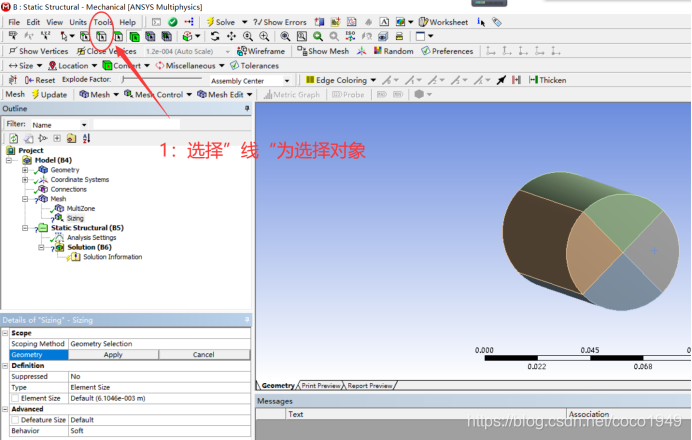The height and width of the screenshot is (440, 692).
Task: Toggle the Element Size checkbox
Action: (15, 398)
